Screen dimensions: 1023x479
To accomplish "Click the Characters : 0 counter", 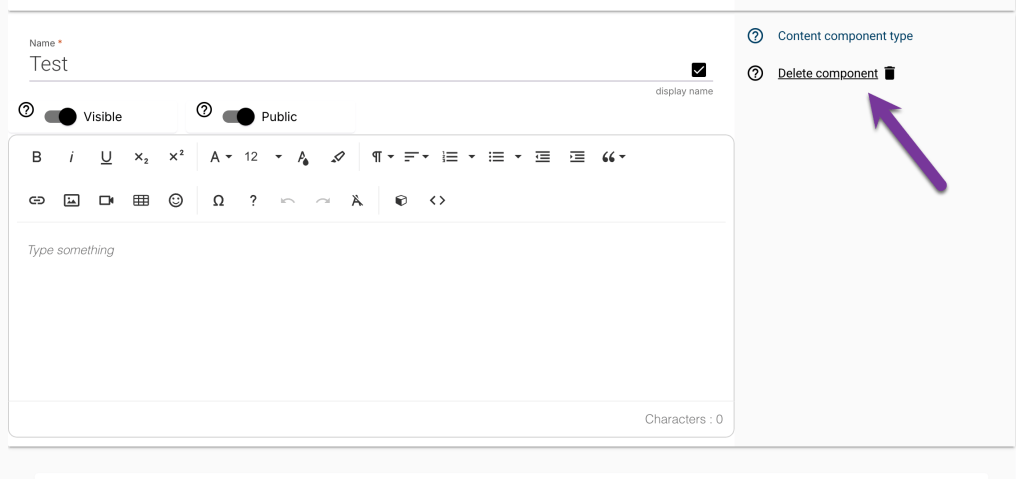I will (684, 419).
